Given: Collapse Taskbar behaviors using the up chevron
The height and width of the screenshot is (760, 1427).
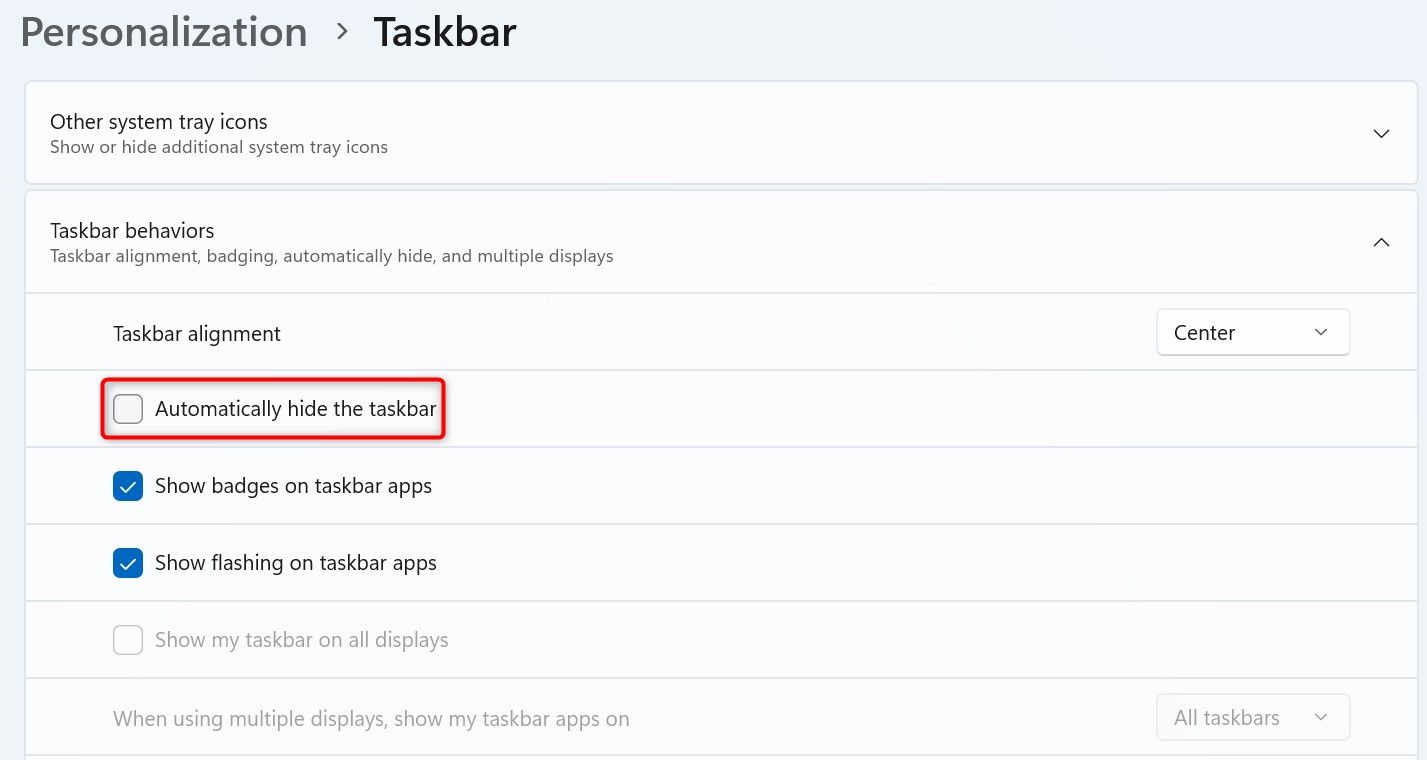Looking at the screenshot, I should click(x=1381, y=242).
